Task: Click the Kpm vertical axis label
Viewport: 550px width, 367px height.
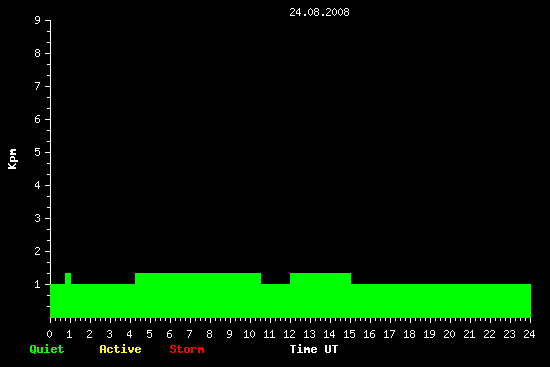Action: pyautogui.click(x=13, y=159)
